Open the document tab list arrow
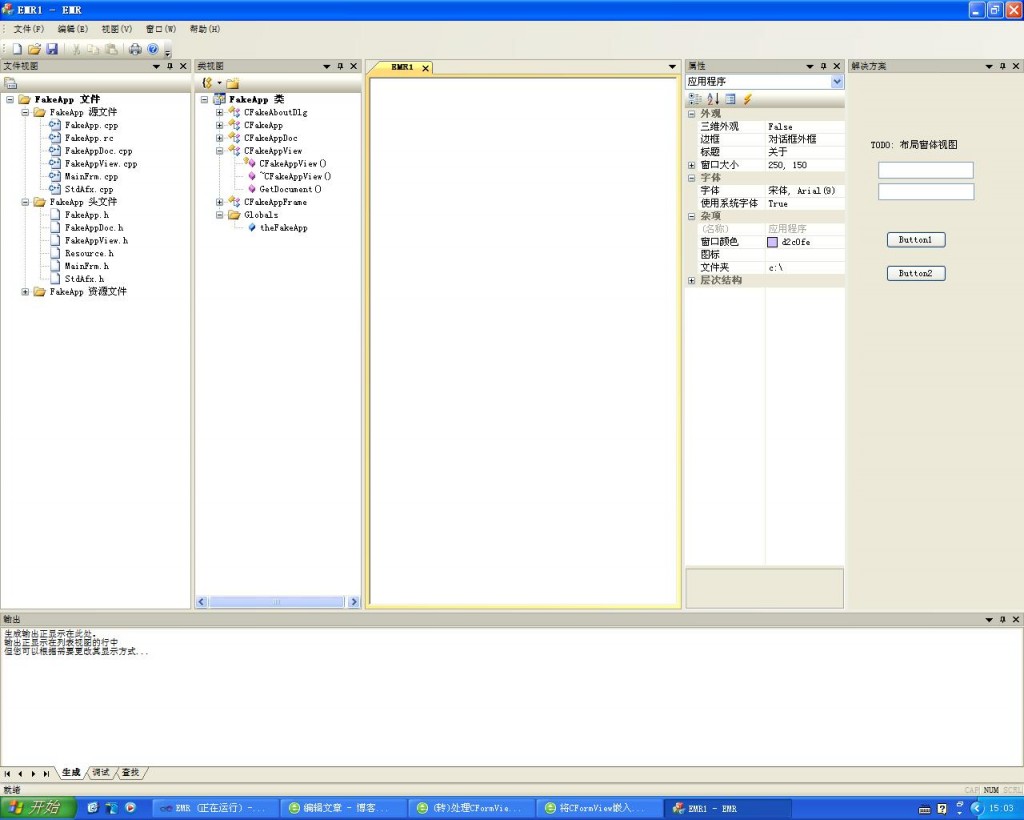This screenshot has height=820, width=1024. pos(672,67)
